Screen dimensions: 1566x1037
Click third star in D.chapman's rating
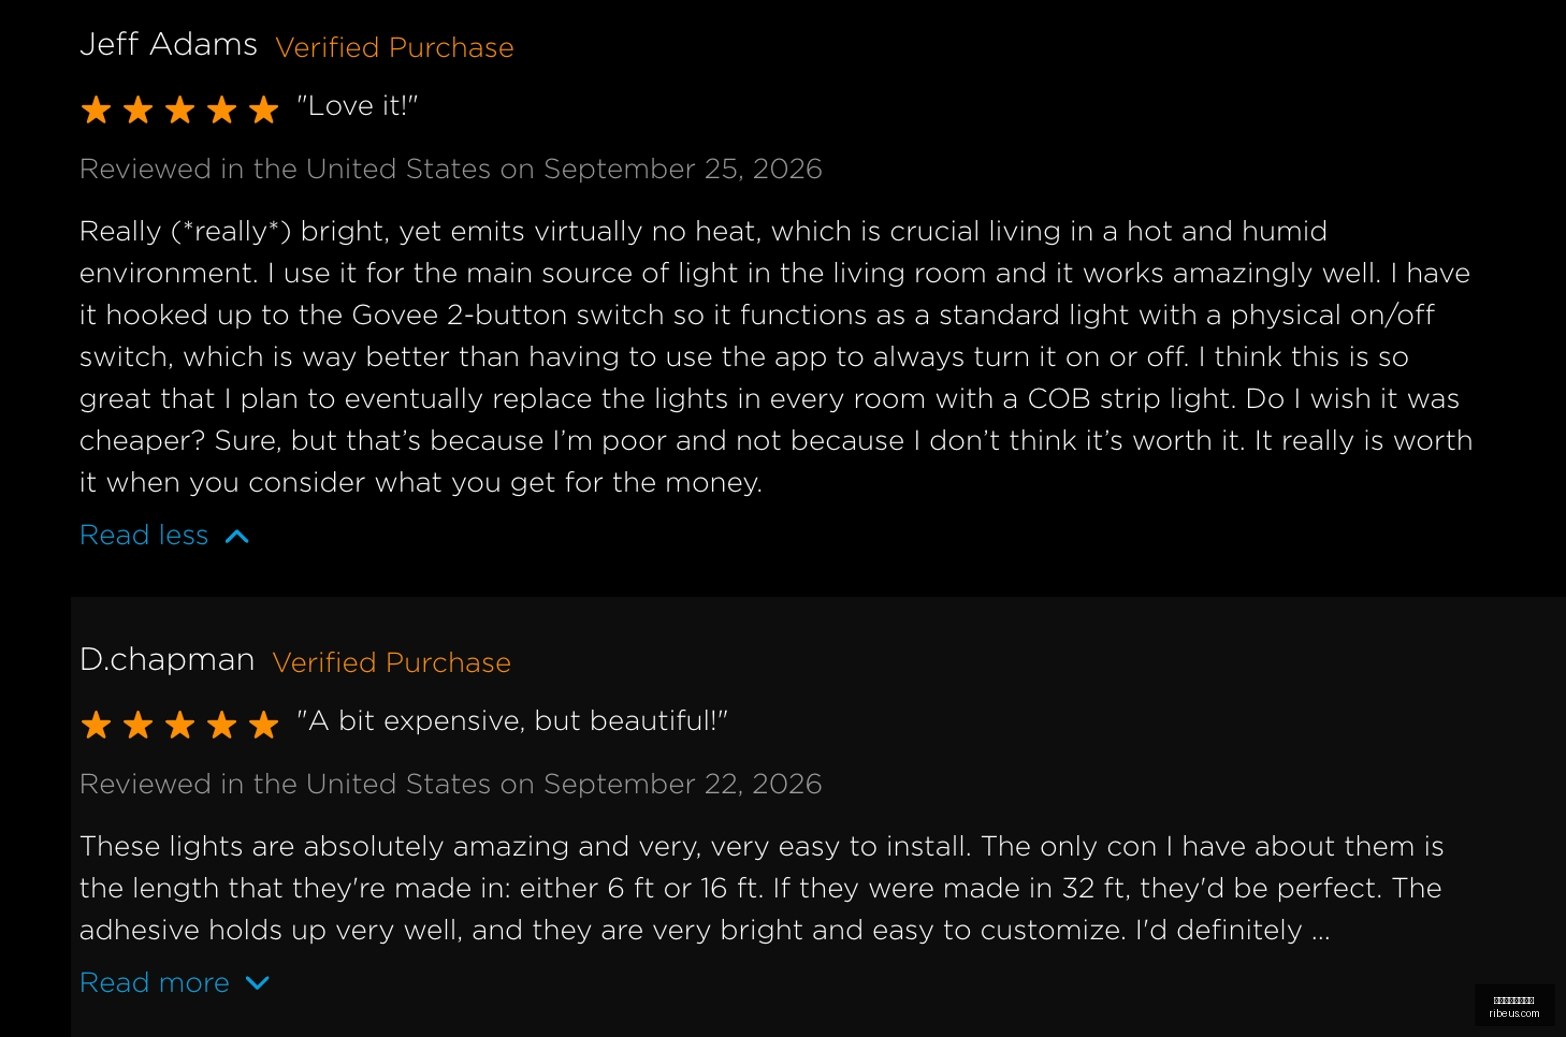point(180,724)
